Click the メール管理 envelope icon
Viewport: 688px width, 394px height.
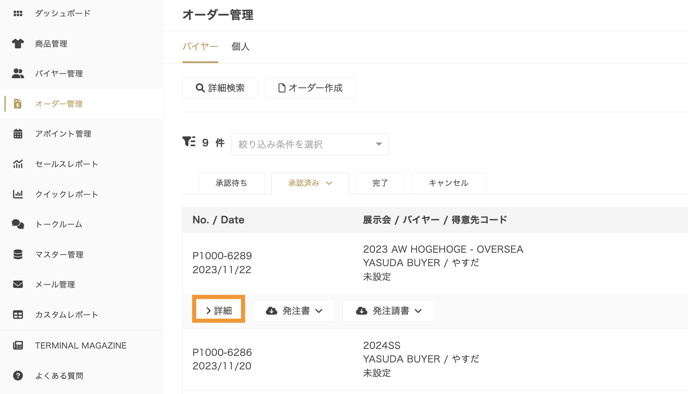[x=18, y=284]
